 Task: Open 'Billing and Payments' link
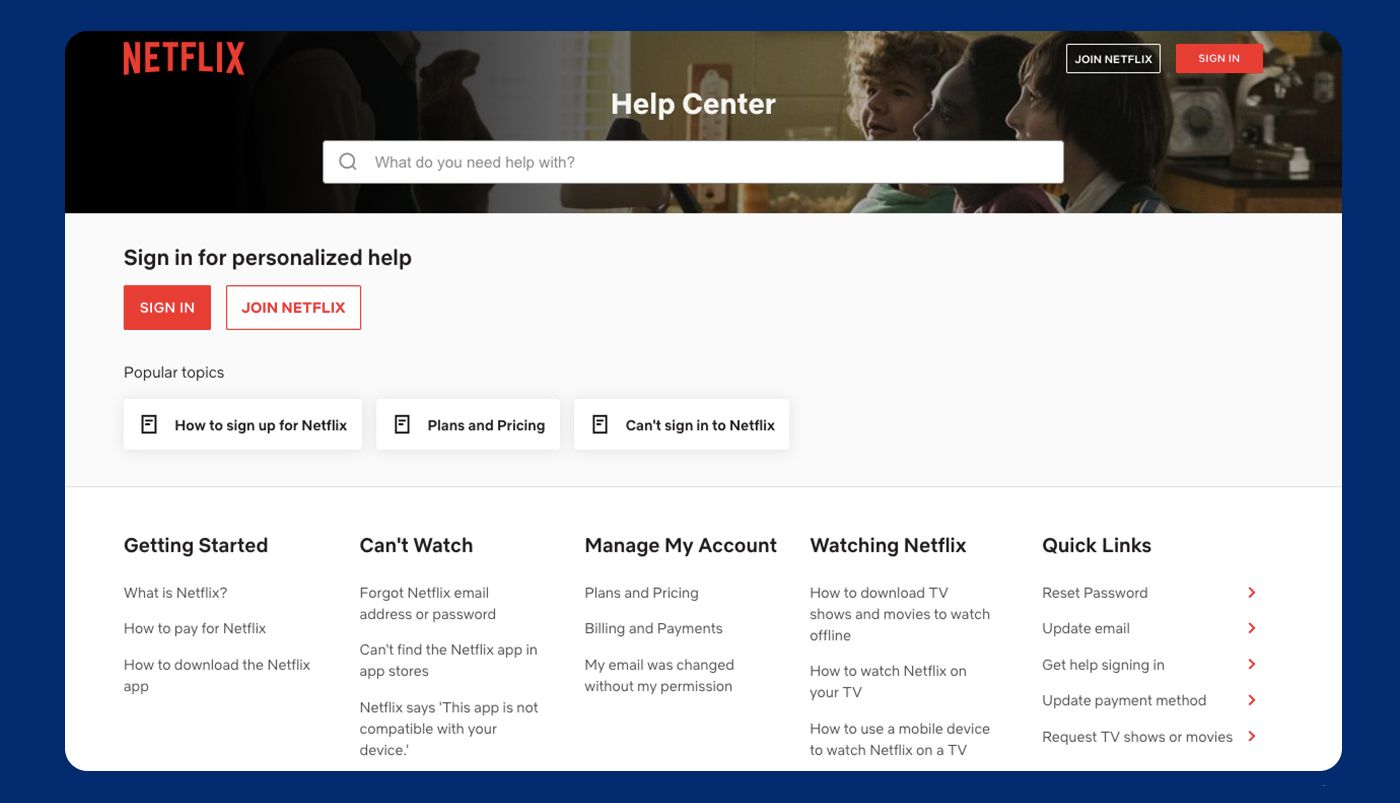click(x=654, y=628)
